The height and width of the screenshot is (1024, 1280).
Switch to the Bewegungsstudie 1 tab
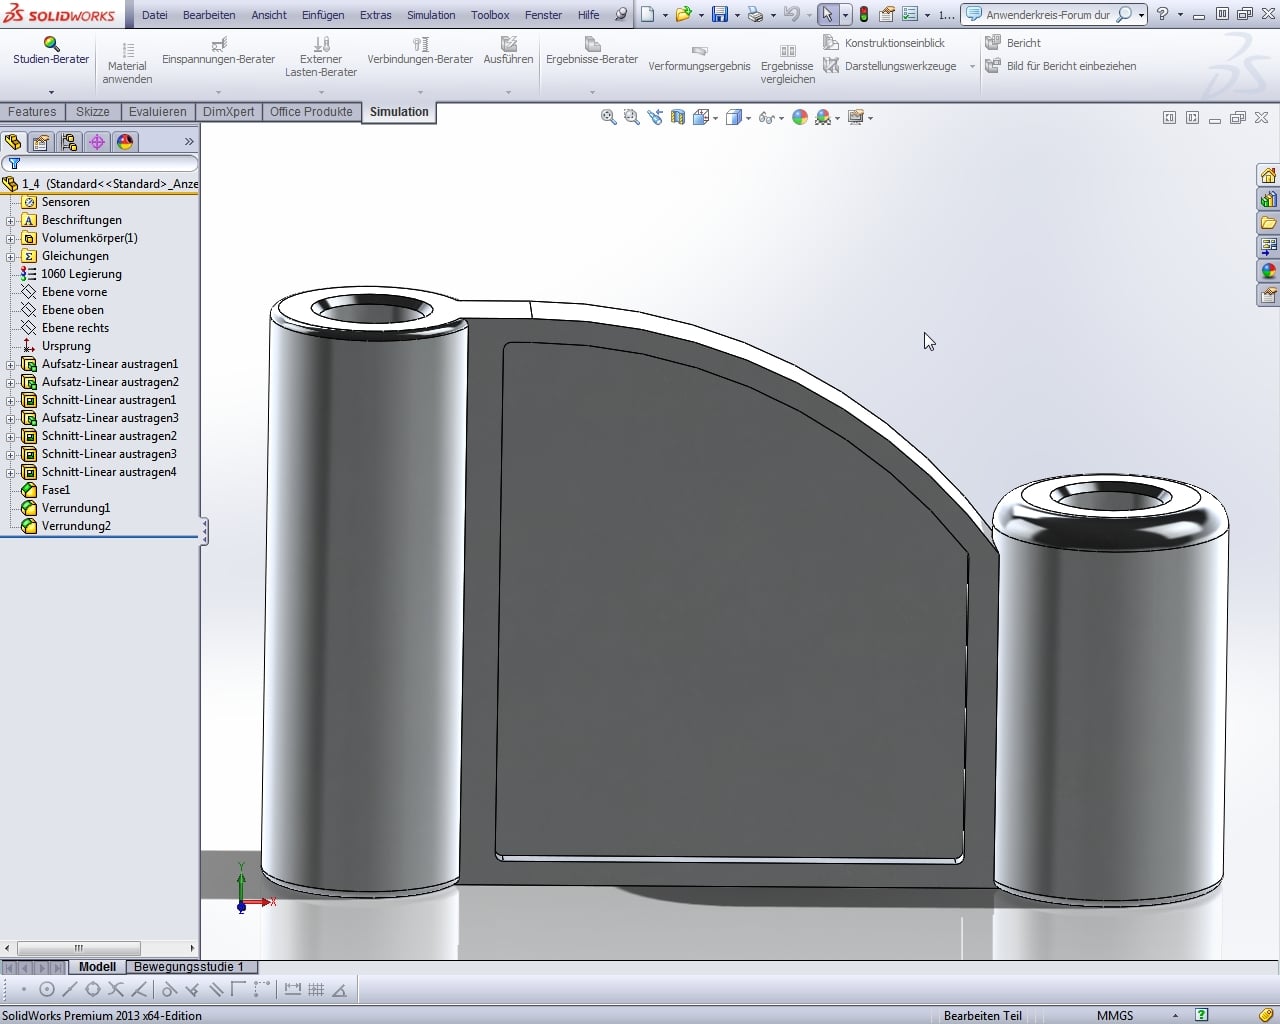click(x=189, y=967)
